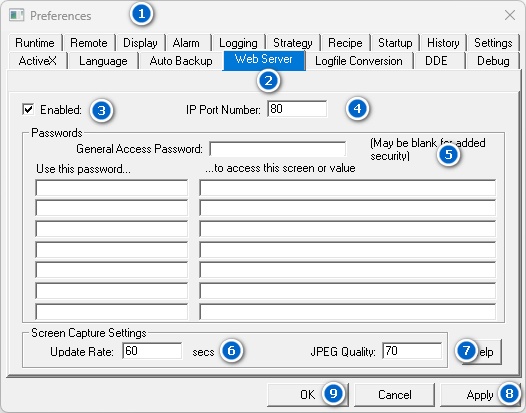Click the IP Port Number field
The height and width of the screenshot is (413, 526).
[297, 109]
